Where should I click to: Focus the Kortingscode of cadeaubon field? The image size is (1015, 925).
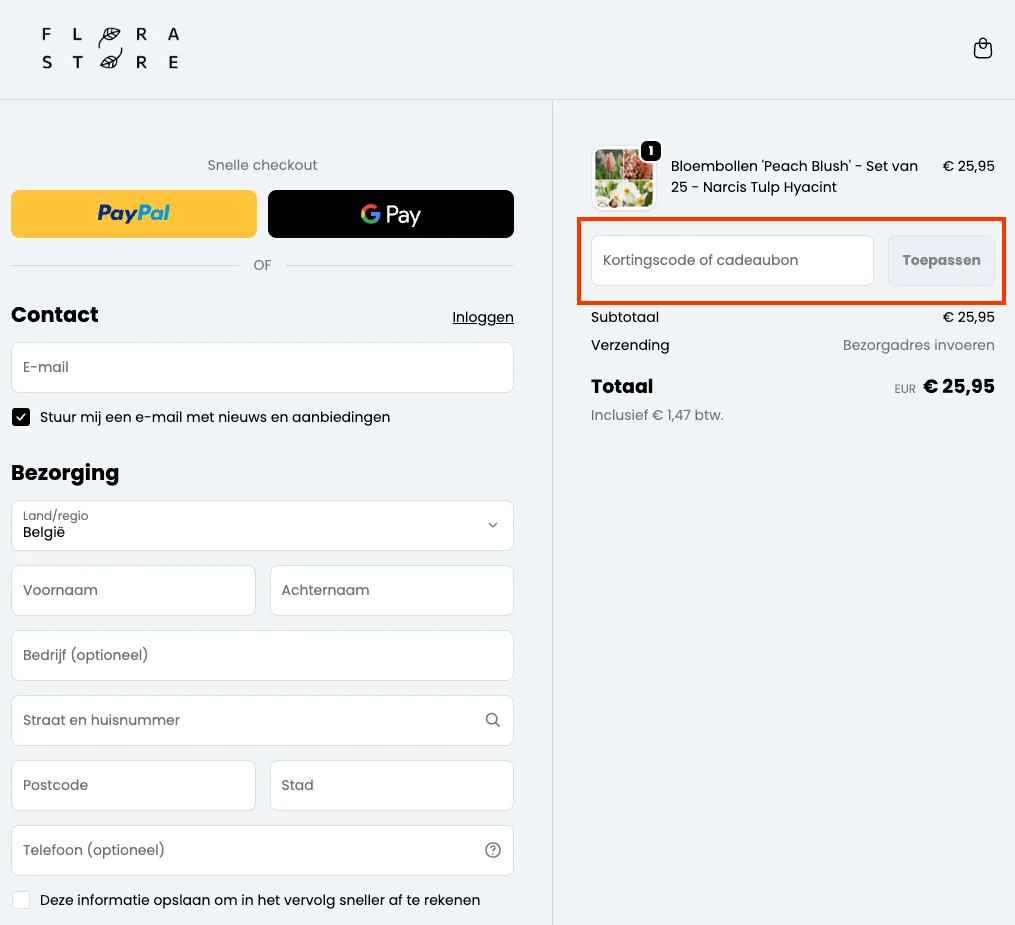point(732,260)
